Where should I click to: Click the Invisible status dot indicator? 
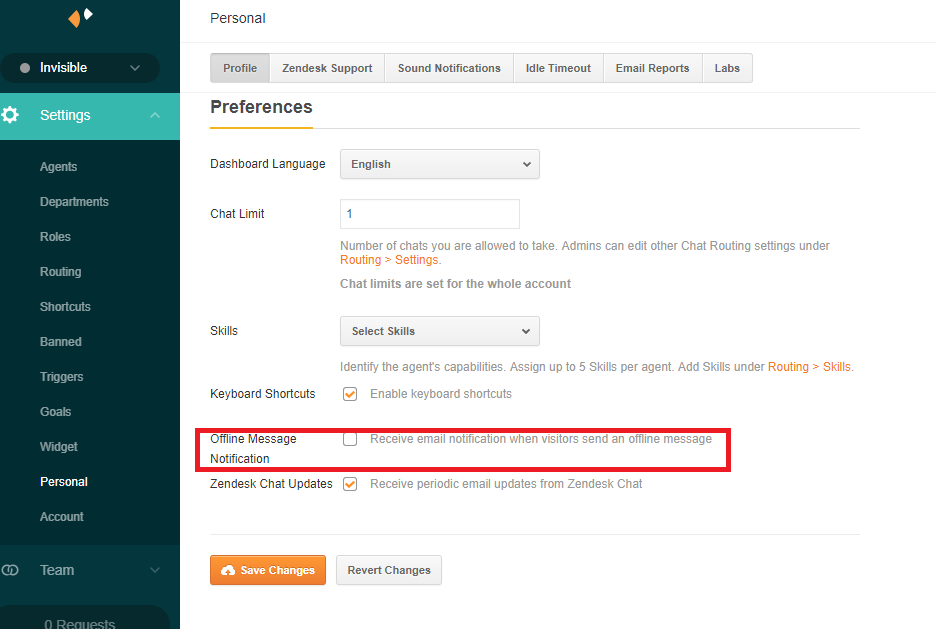[x=24, y=68]
